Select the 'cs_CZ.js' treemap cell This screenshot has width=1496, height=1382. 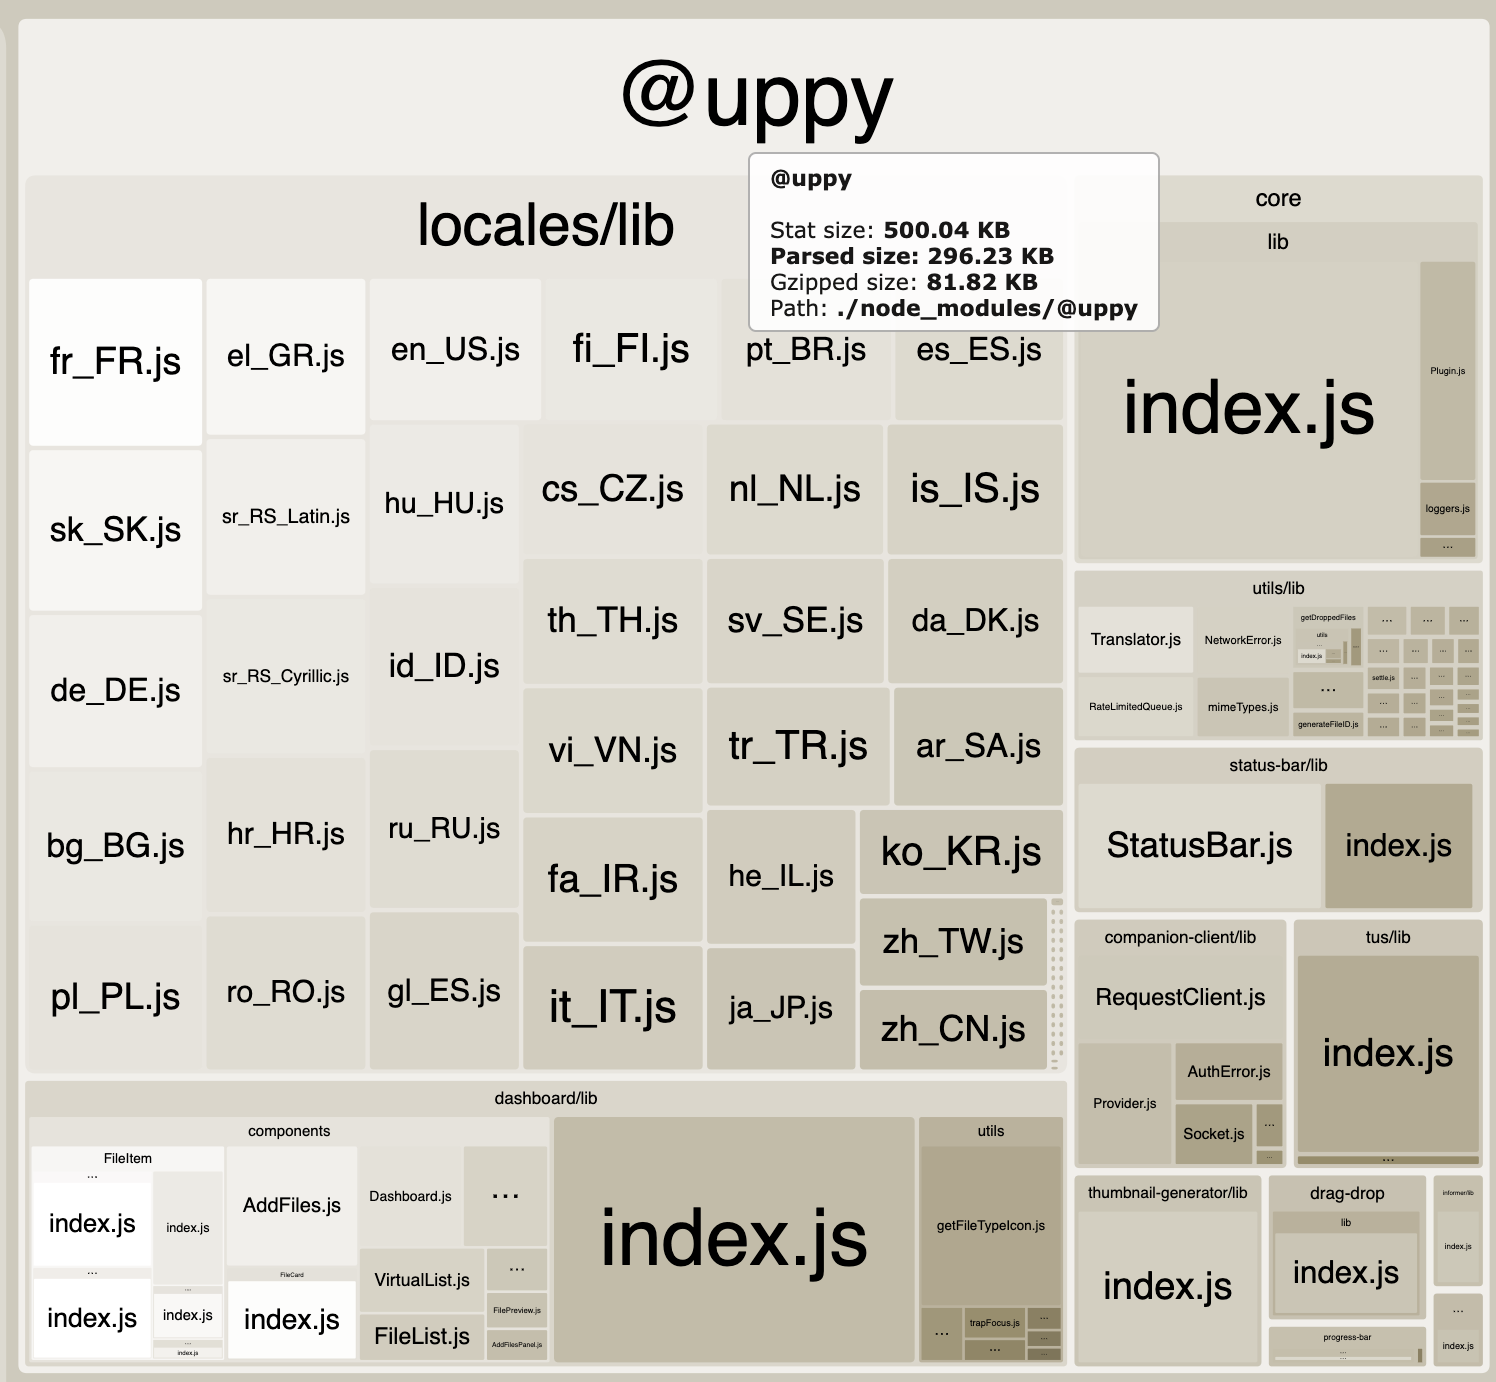(612, 490)
